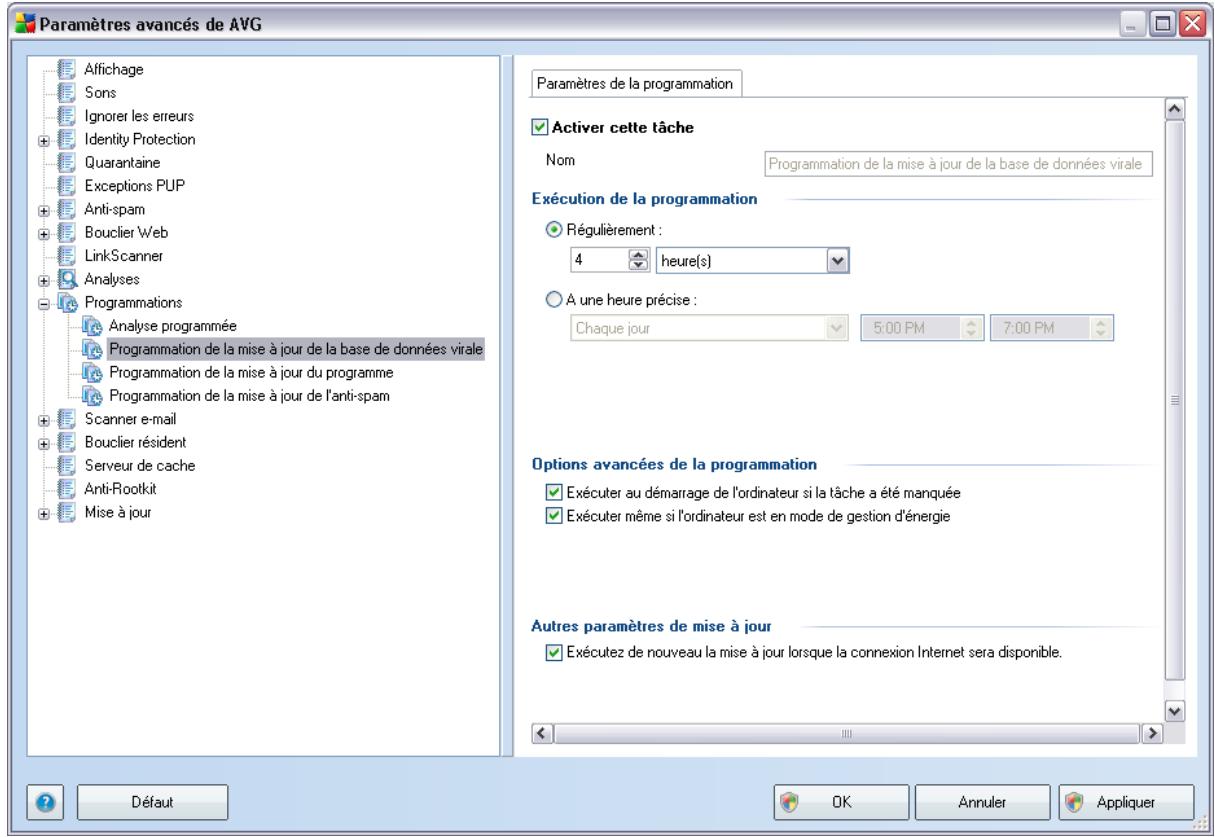Click the Bouclier résident icon

[x=67, y=443]
